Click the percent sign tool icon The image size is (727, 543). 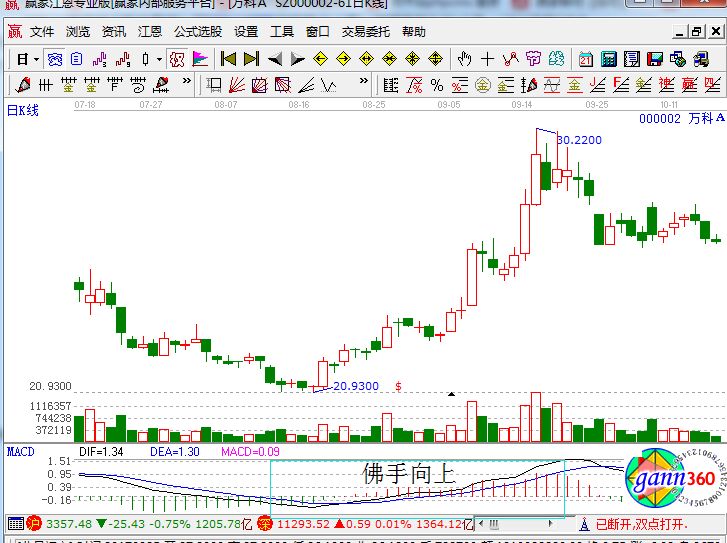436,84
